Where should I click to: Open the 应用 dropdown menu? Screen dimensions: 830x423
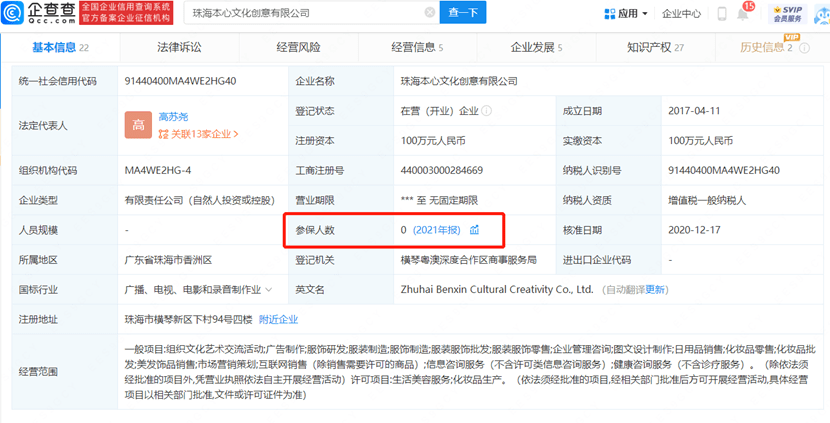click(626, 14)
